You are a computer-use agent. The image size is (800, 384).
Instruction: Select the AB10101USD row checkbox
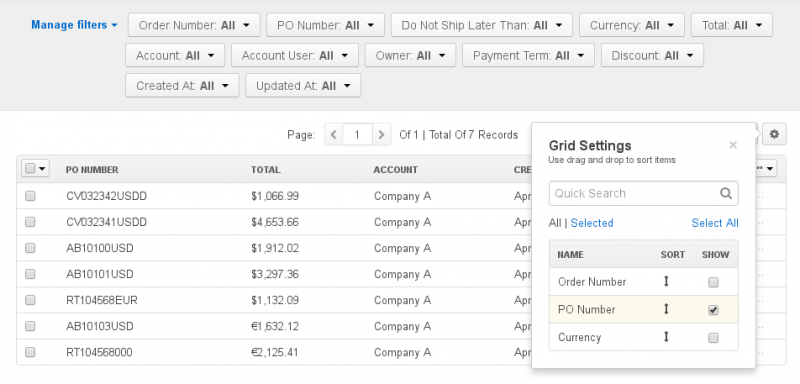tap(30, 274)
